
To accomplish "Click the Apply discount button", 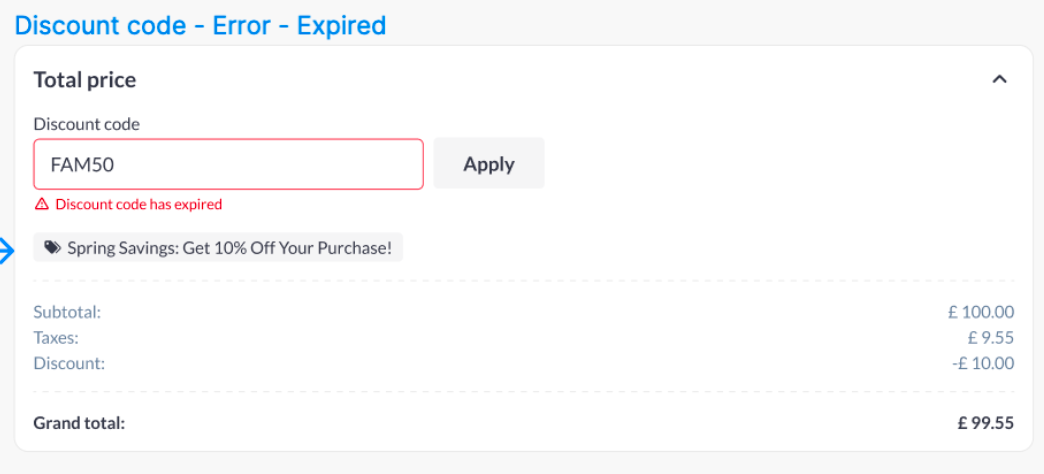I will (x=489, y=163).
